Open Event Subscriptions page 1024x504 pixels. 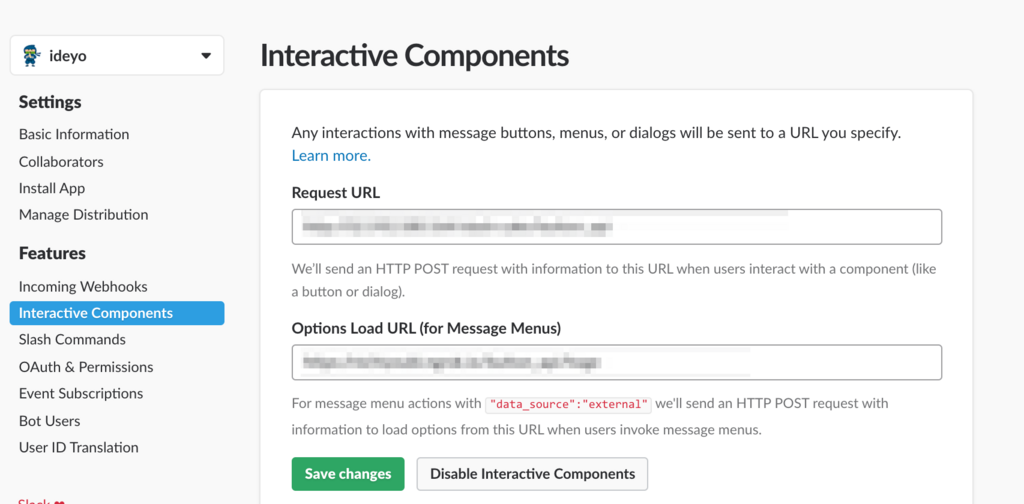tap(81, 394)
